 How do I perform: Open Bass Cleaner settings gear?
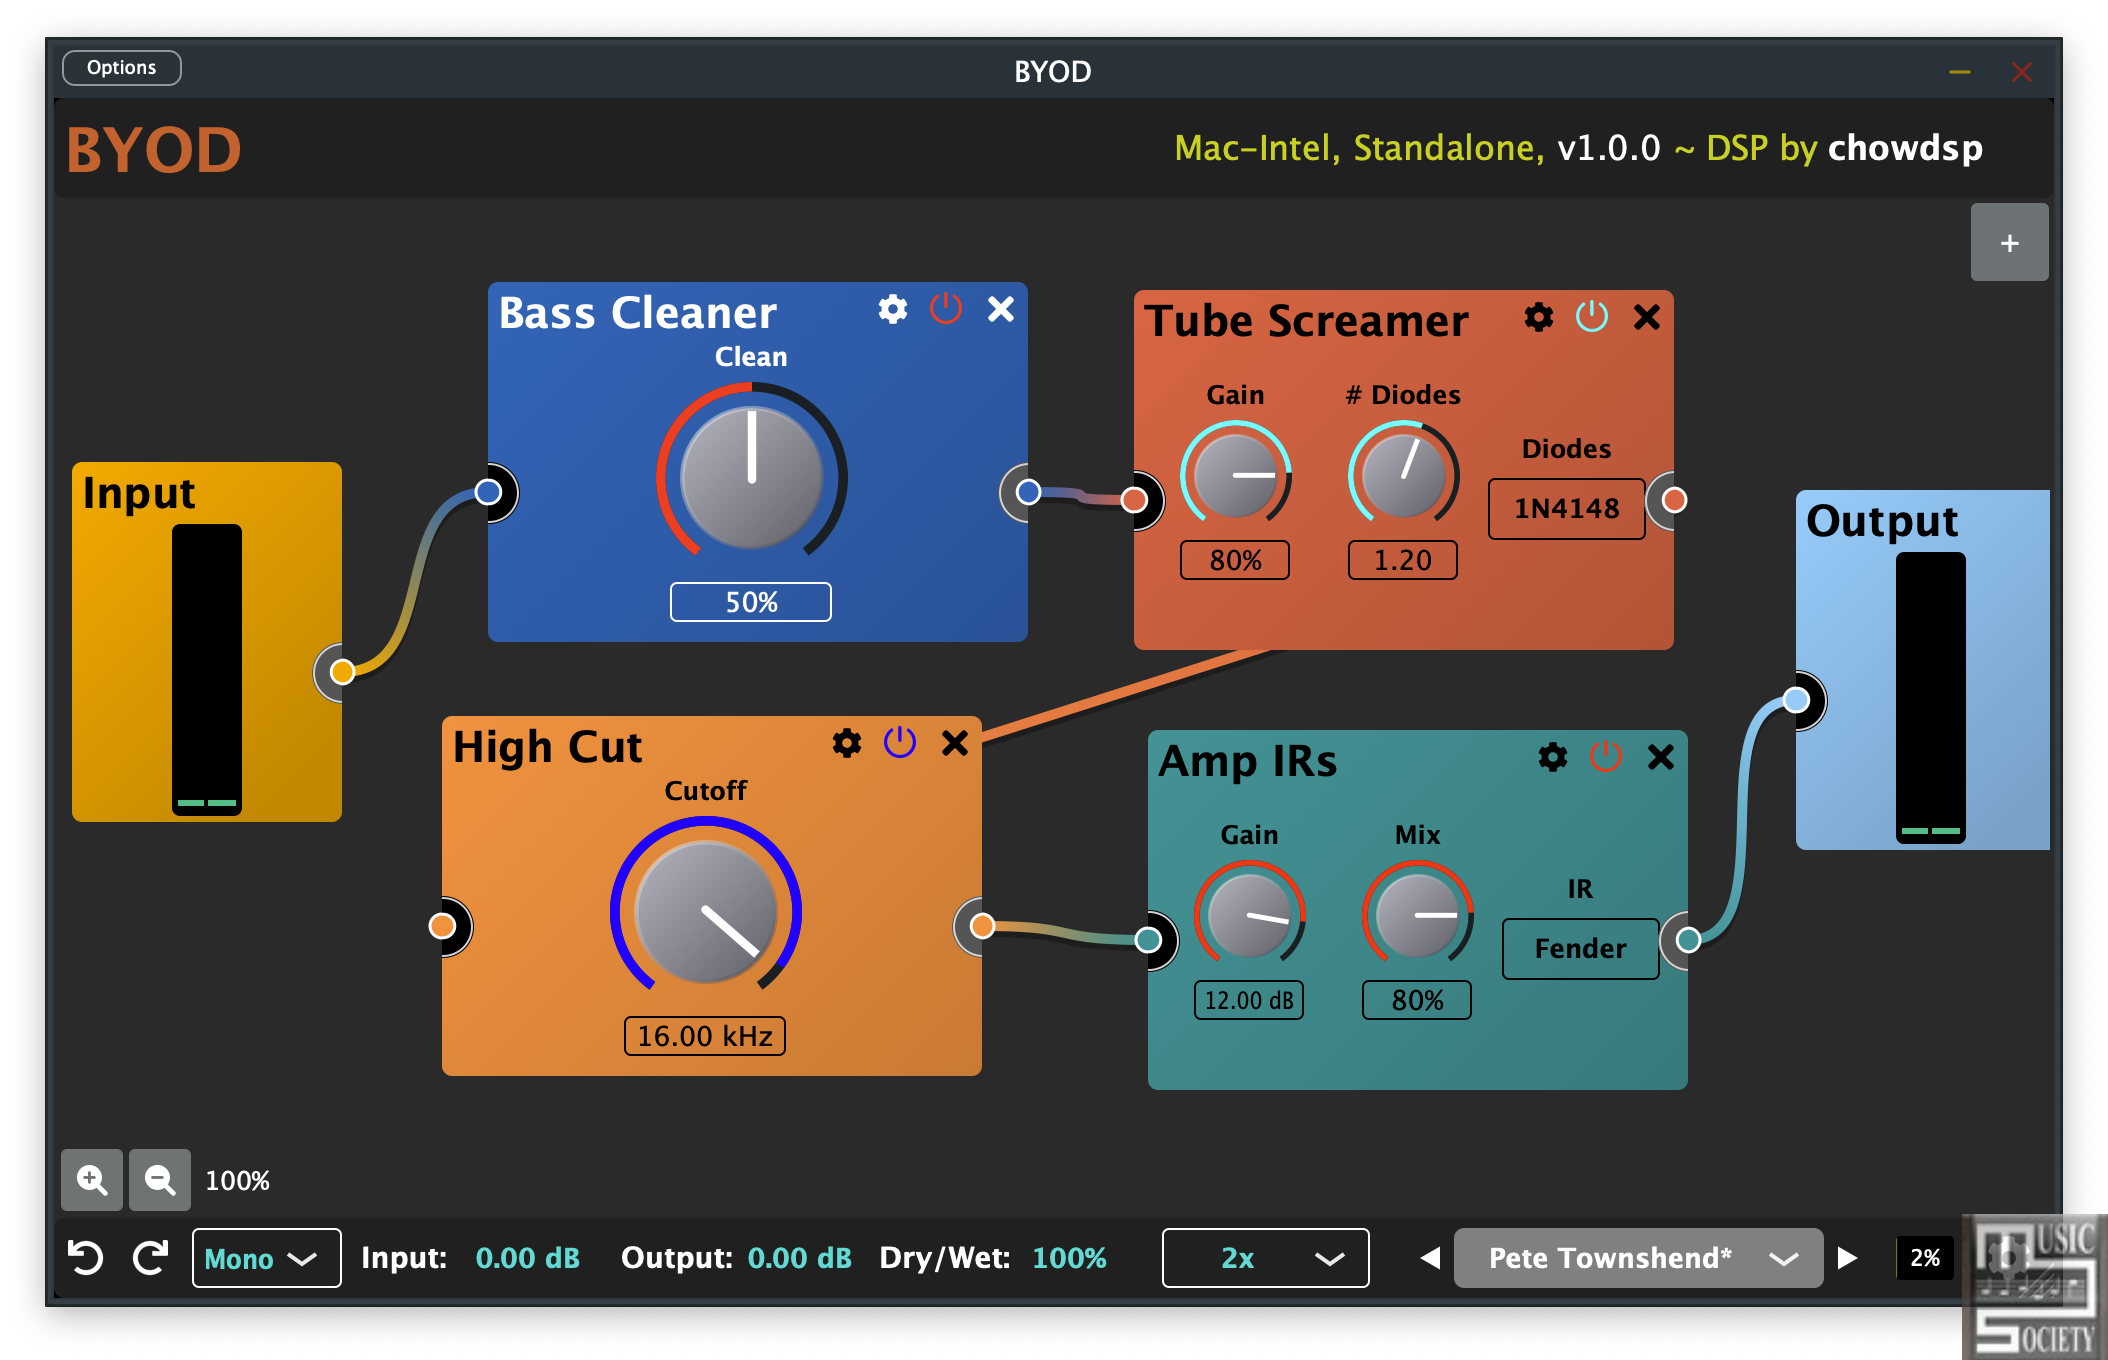tap(893, 310)
